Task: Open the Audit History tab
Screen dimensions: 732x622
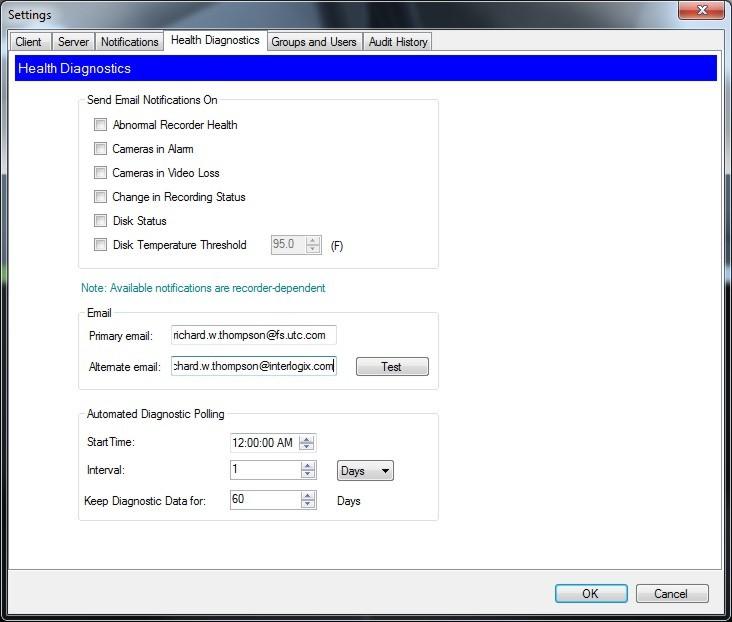Action: (398, 42)
